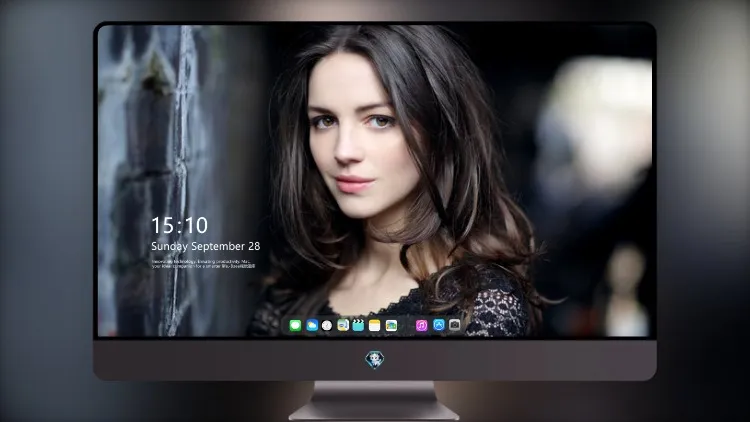Open the pink Music app in dock
This screenshot has height=422, width=750.
[x=421, y=326]
